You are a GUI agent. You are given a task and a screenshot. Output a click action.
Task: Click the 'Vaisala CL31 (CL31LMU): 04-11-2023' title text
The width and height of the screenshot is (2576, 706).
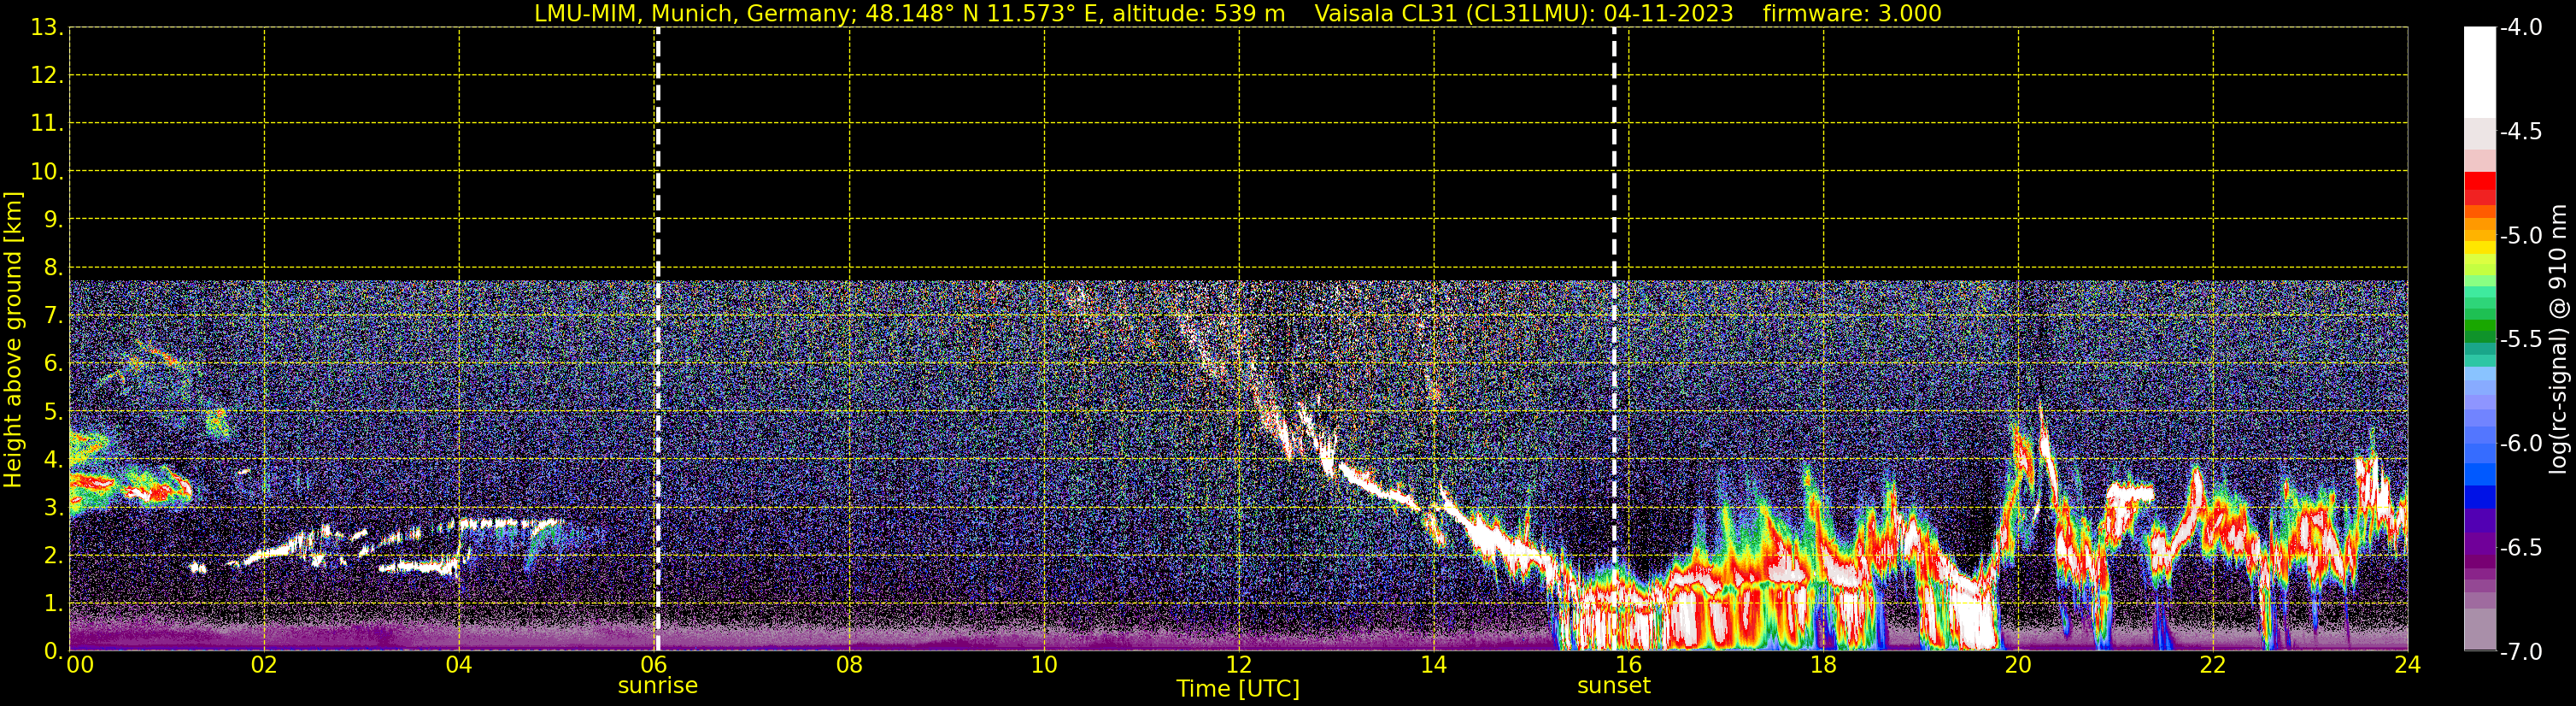point(1523,14)
